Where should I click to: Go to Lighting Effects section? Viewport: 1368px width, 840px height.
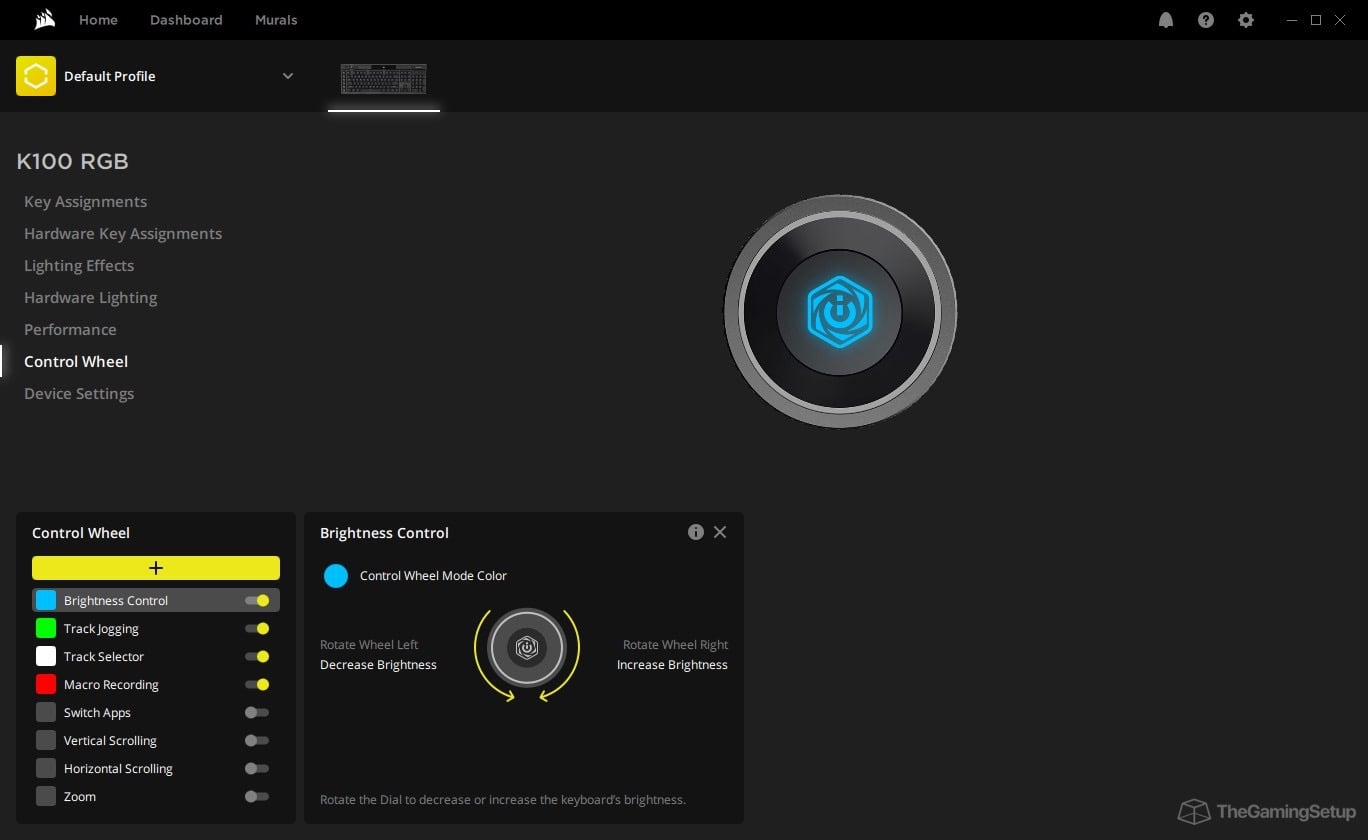79,266
